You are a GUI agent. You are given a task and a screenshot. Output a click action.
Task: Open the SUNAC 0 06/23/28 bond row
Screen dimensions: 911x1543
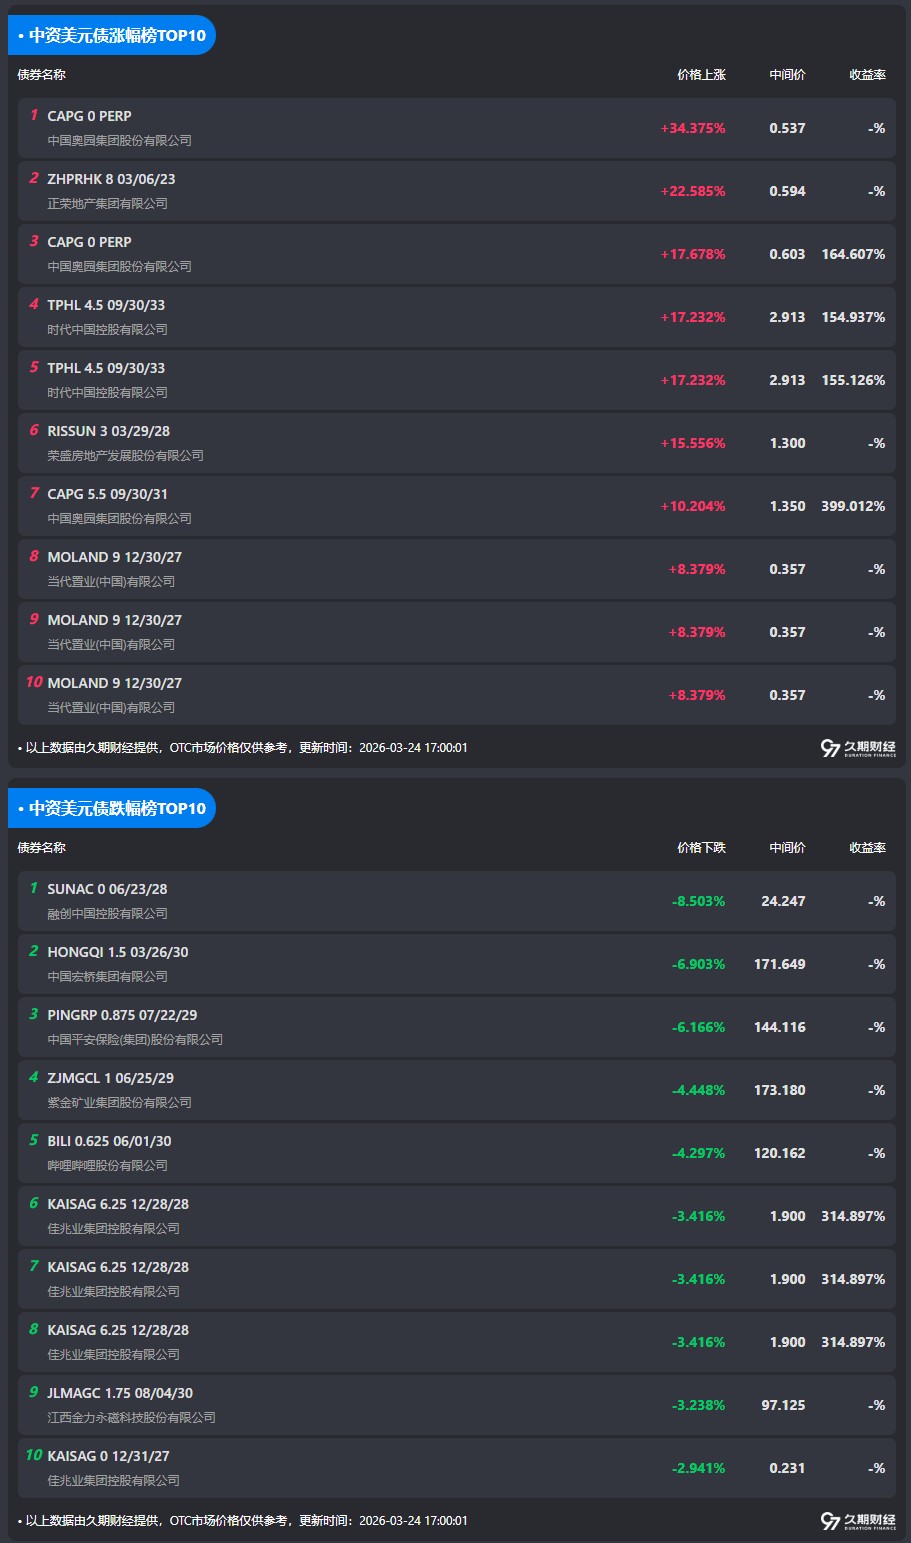107,890
